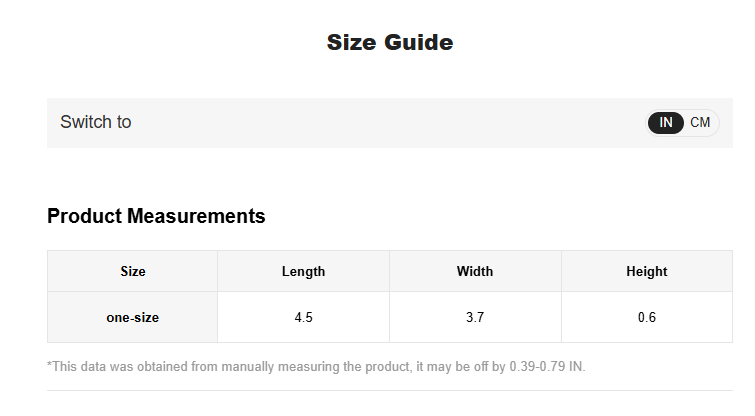The width and height of the screenshot is (755, 416).
Task: Select the Size column header
Action: point(132,272)
